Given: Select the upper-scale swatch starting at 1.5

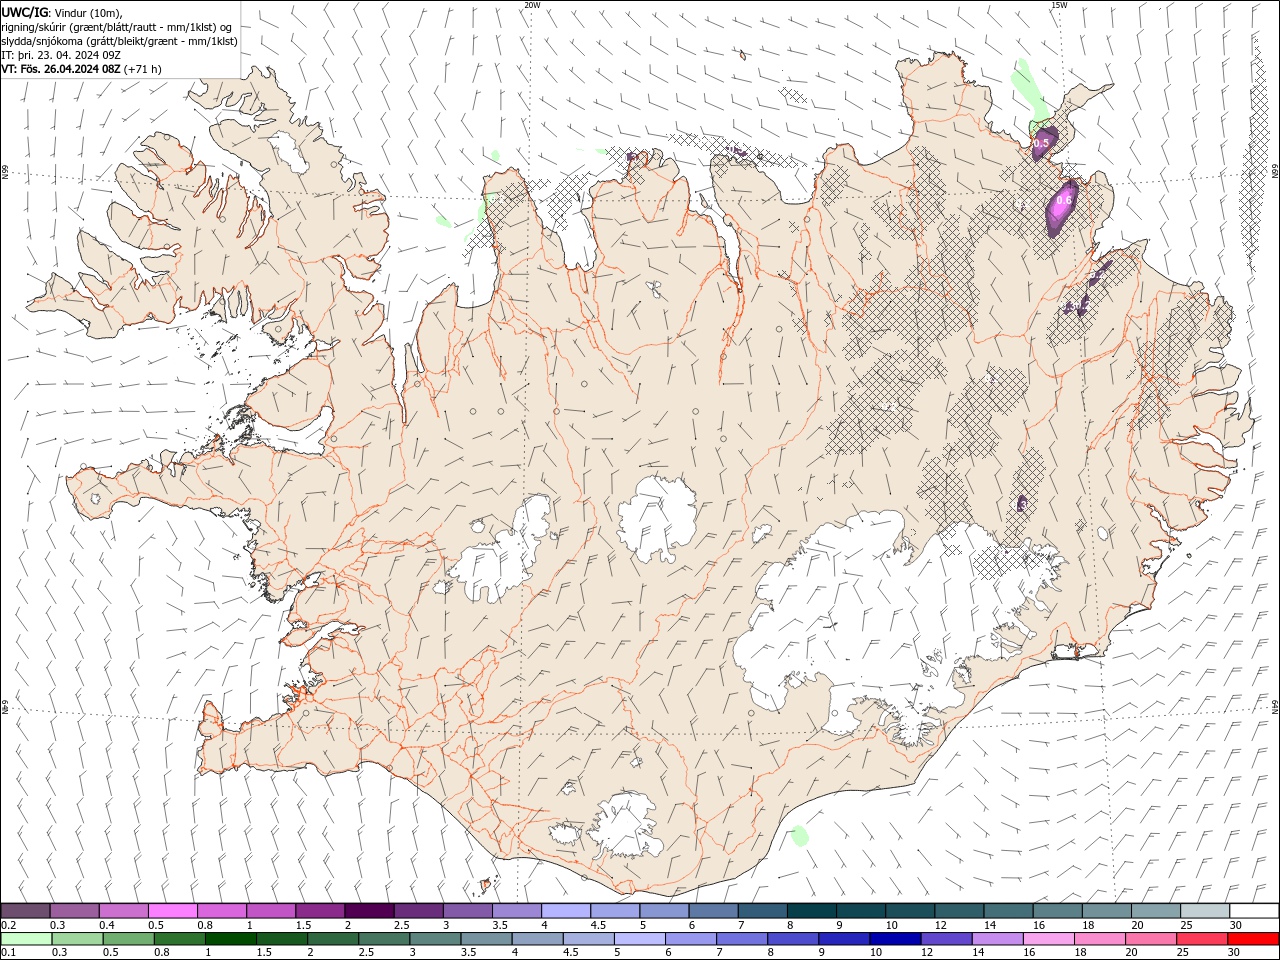Looking at the screenshot, I should pyautogui.click(x=320, y=911).
